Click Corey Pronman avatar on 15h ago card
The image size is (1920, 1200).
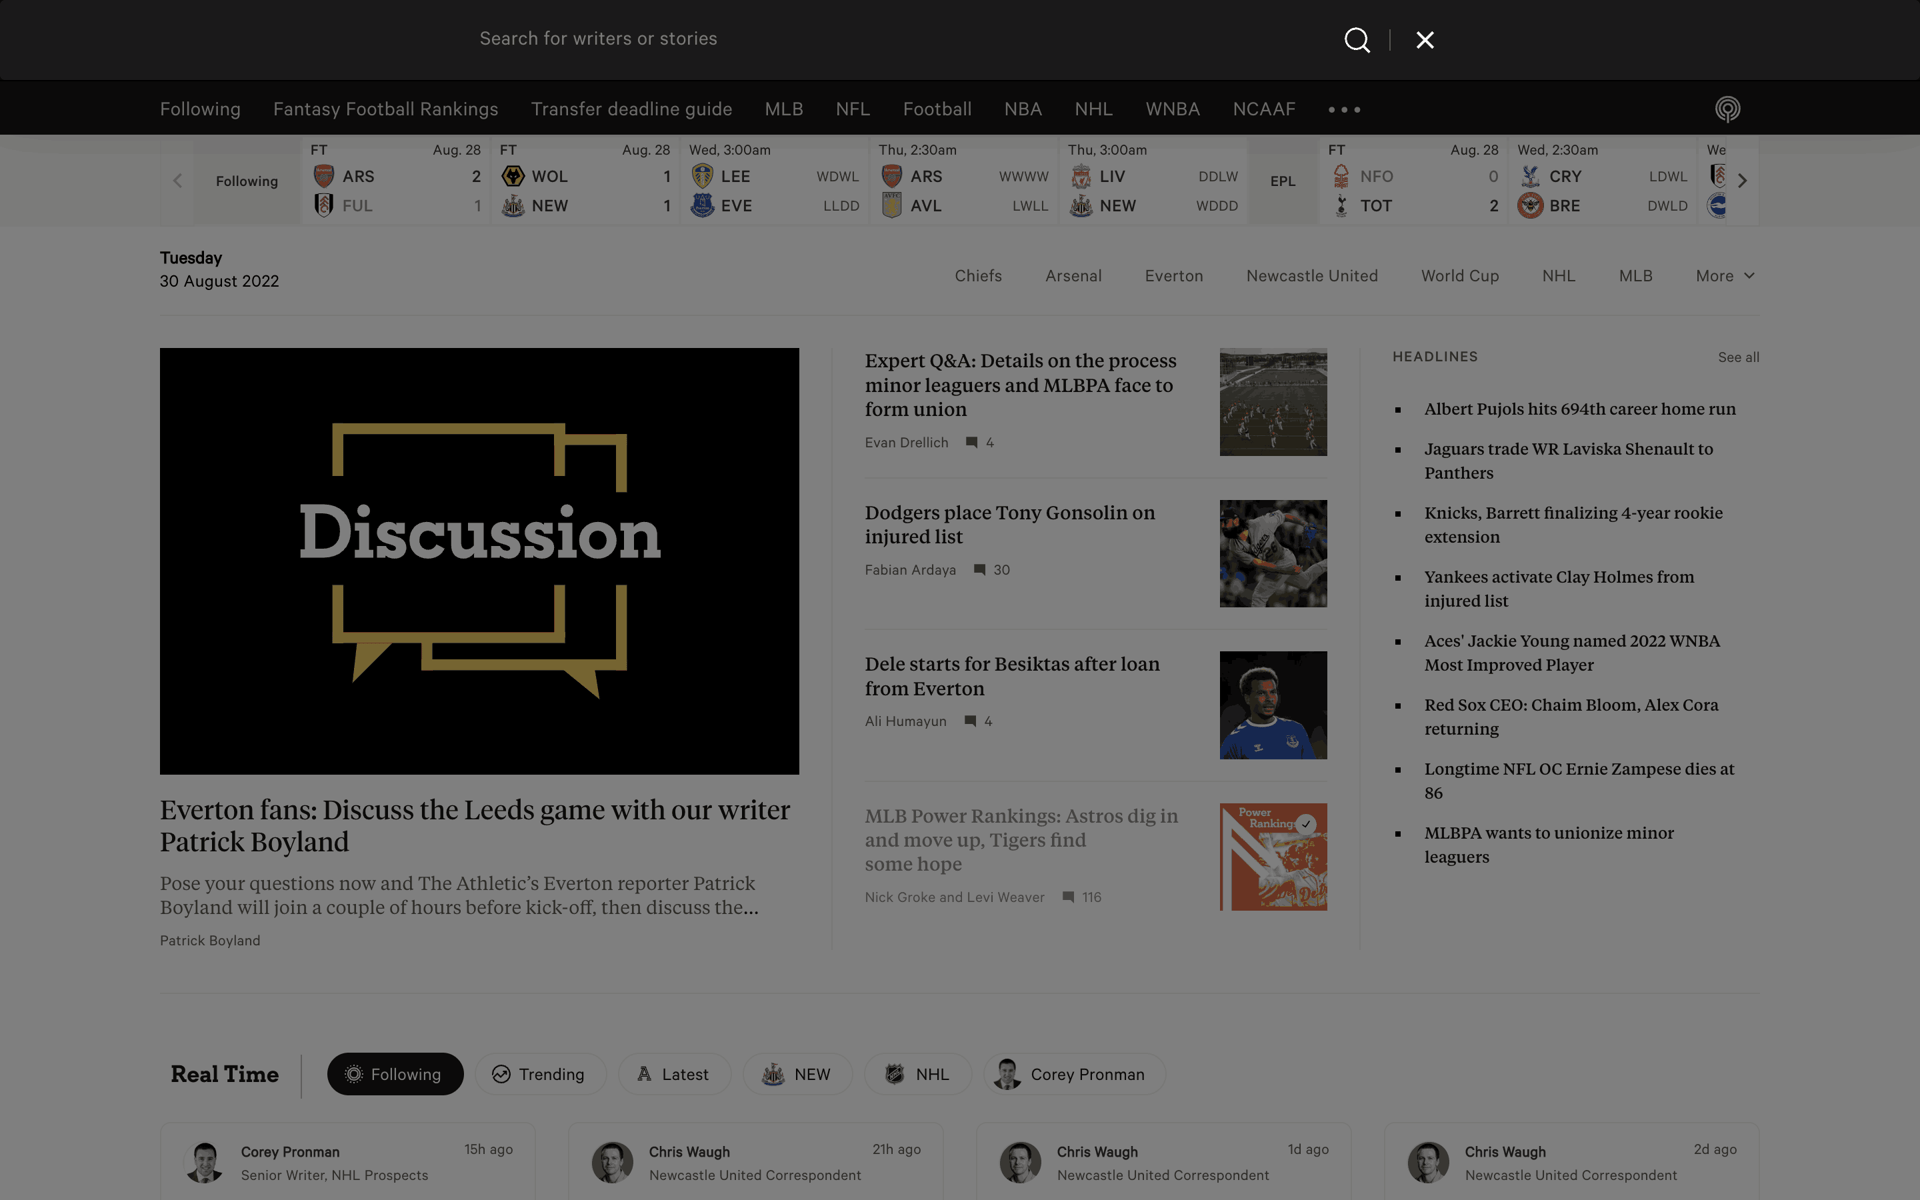click(x=205, y=1163)
